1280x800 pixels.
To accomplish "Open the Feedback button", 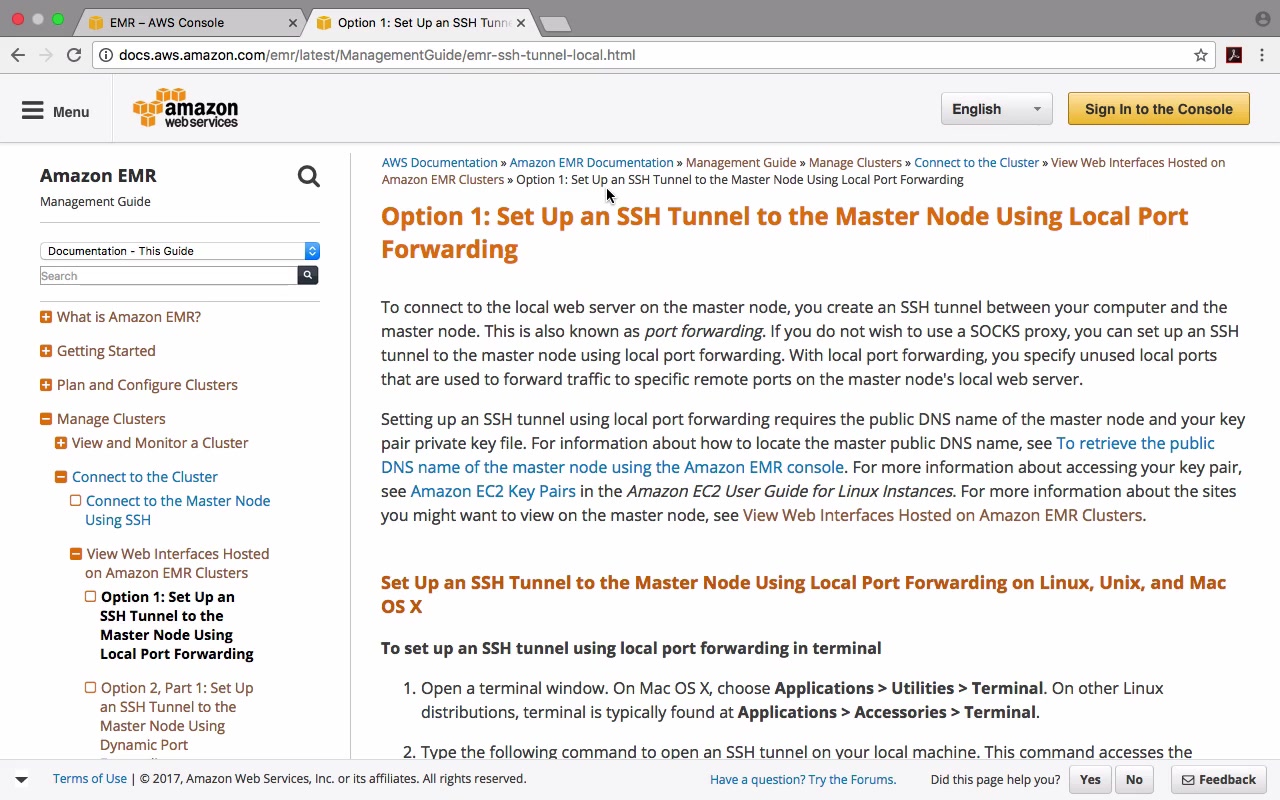I will pyautogui.click(x=1219, y=780).
